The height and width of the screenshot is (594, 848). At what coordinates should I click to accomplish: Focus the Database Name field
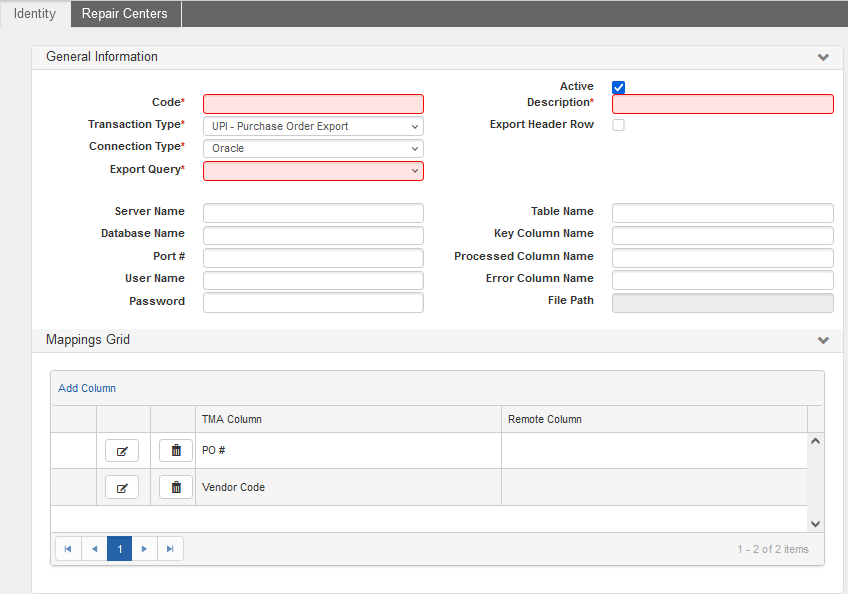click(x=313, y=235)
